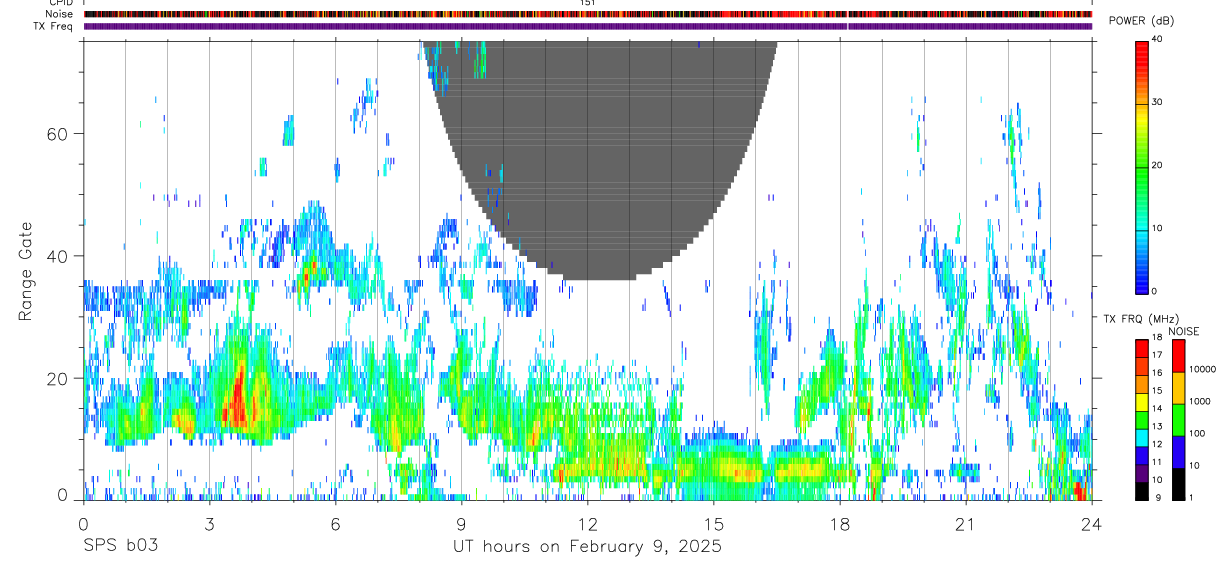Click the 18 tick on UT hours axis

[x=839, y=523]
